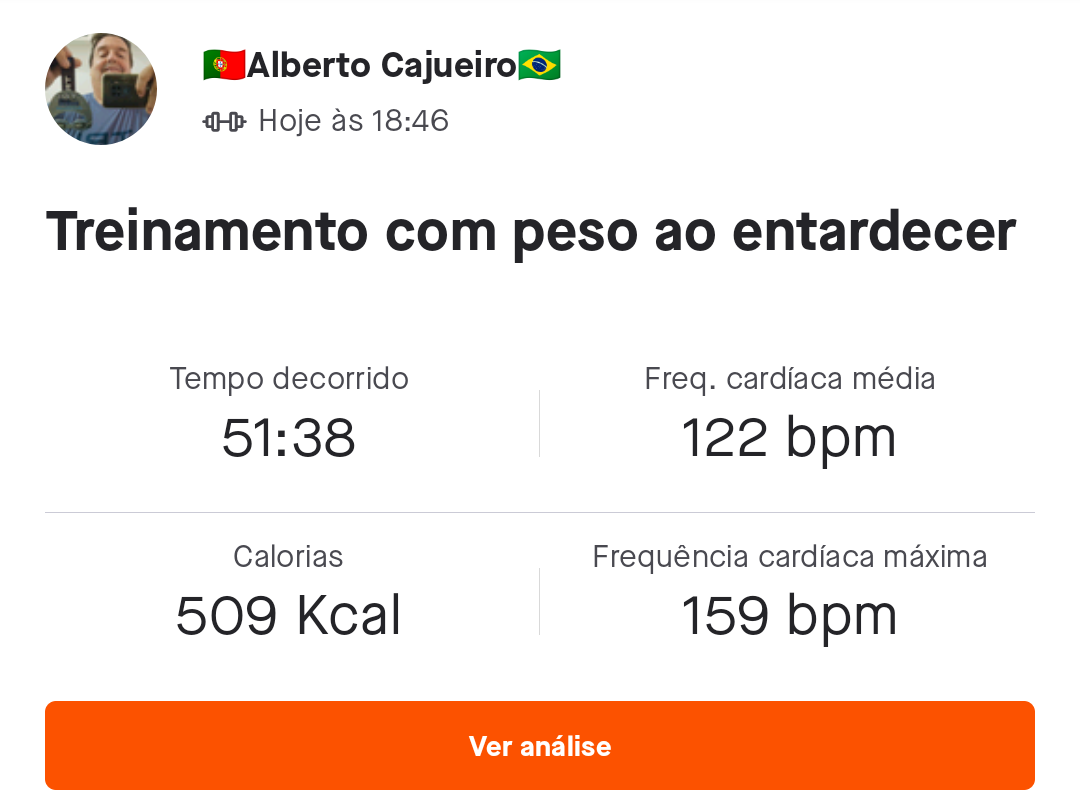Click the Portugal flag emoji beside the name
The width and height of the screenshot is (1080, 810).
tap(225, 65)
